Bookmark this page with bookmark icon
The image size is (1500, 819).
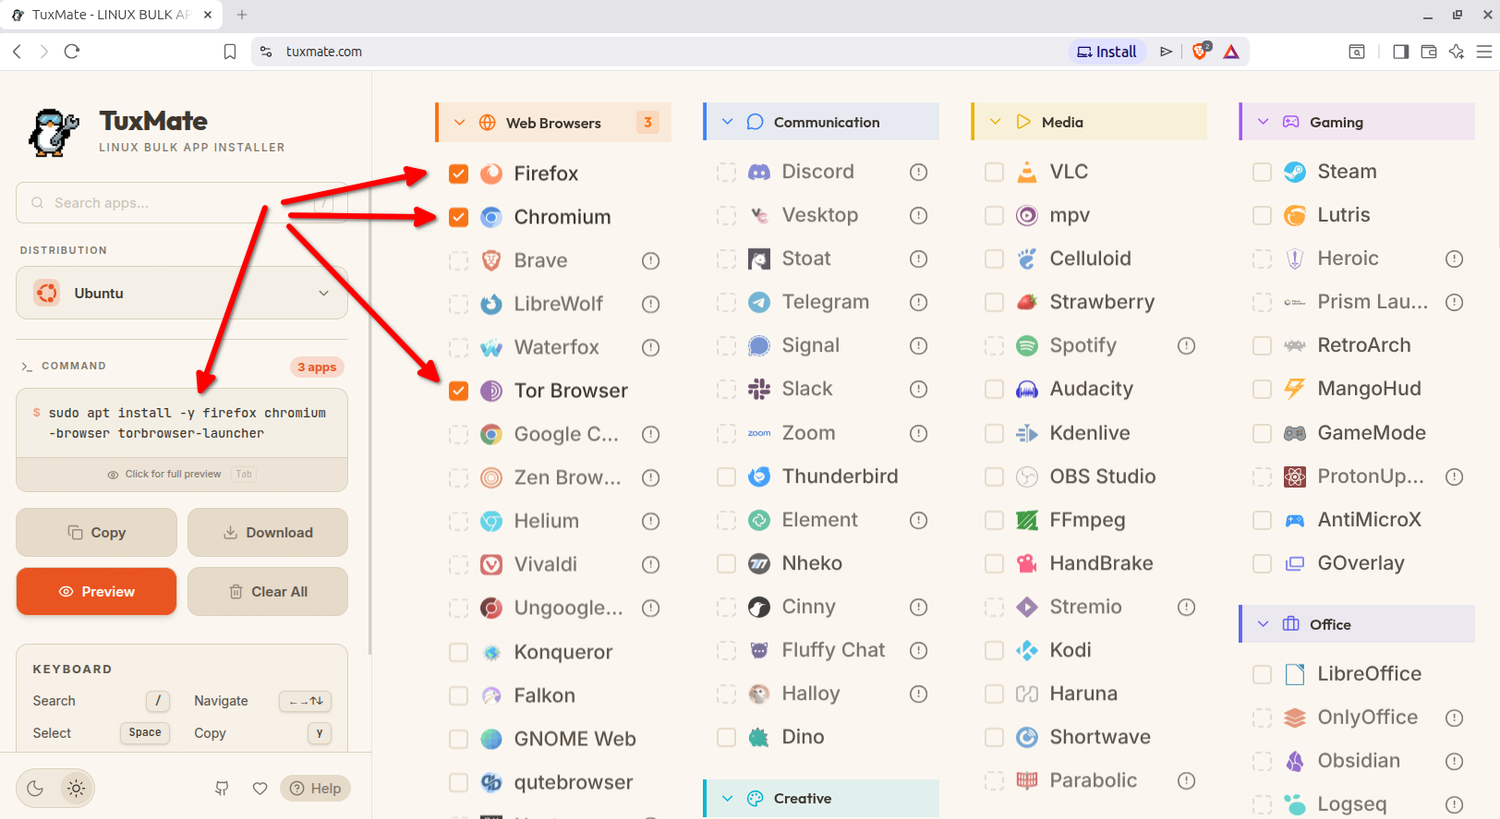coord(230,52)
